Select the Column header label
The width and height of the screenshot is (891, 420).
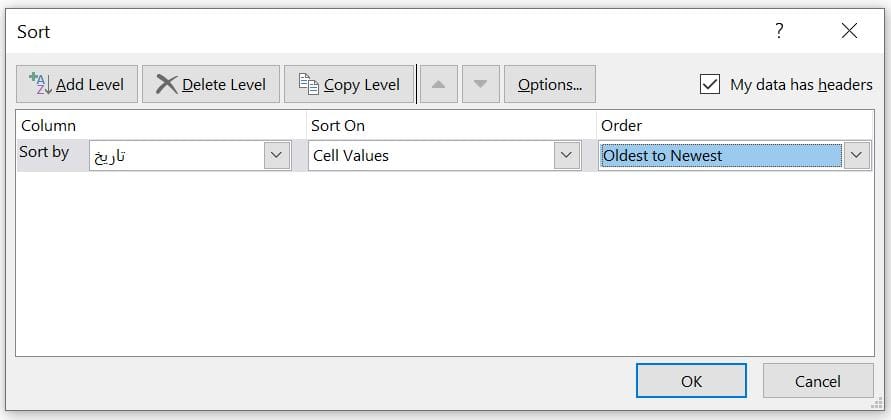click(48, 126)
